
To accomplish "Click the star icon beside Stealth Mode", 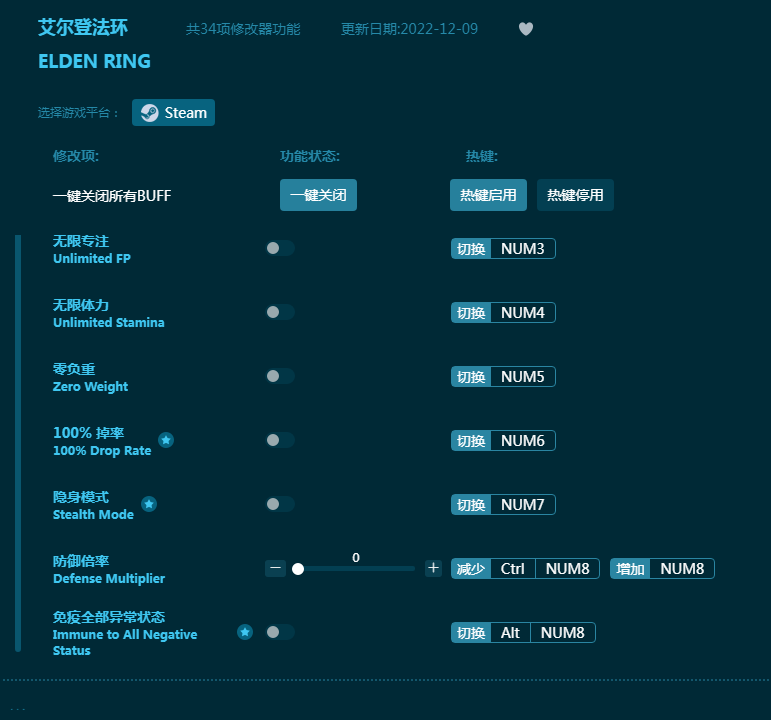I will [149, 504].
